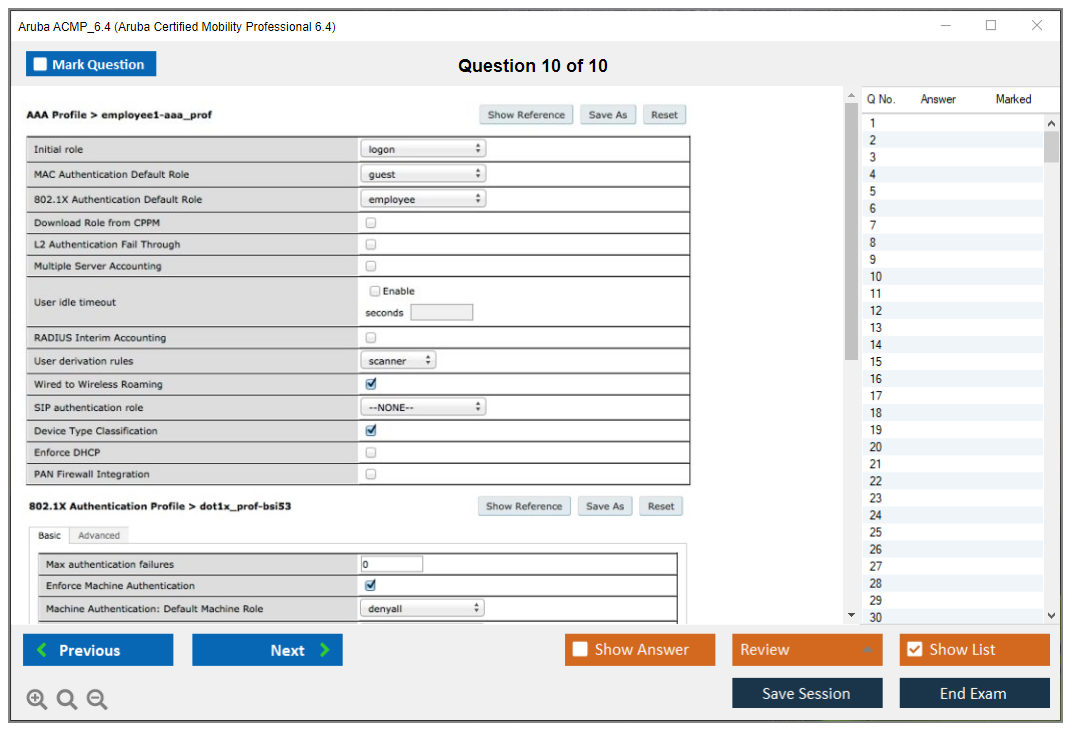Uncheck the Show List option
This screenshot has height=735, width=1075.
[x=914, y=650]
